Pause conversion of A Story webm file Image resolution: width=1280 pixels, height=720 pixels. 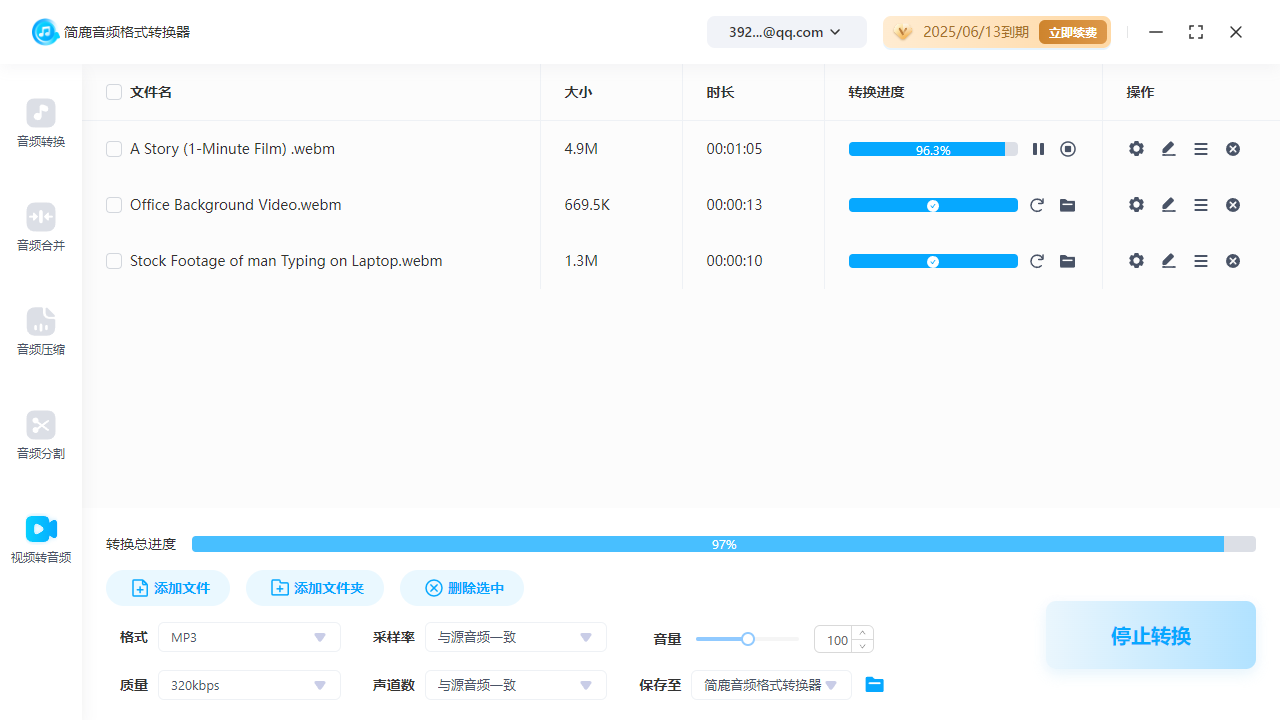pyautogui.click(x=1038, y=149)
